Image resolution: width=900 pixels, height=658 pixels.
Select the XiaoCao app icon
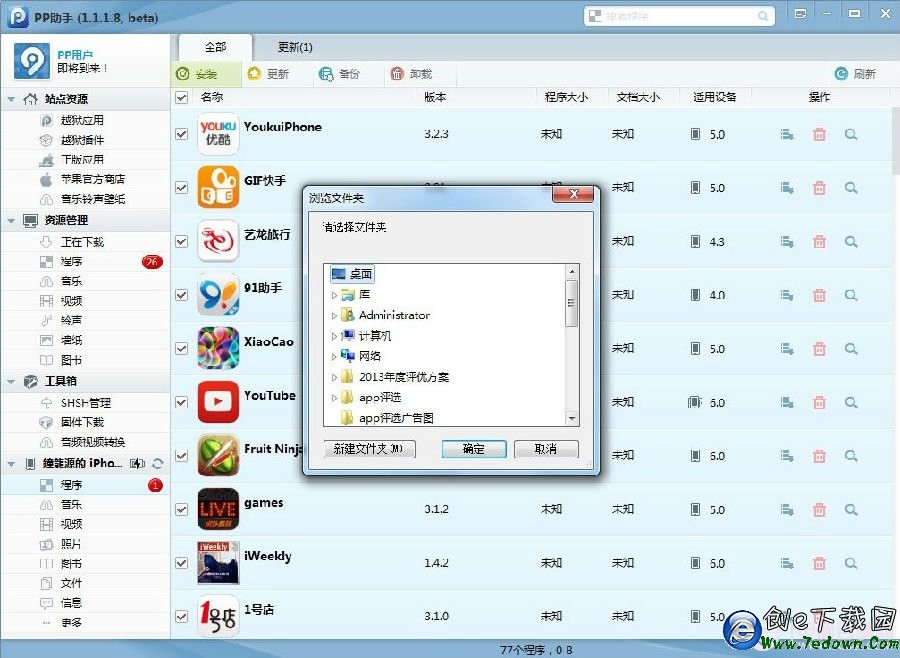point(218,348)
